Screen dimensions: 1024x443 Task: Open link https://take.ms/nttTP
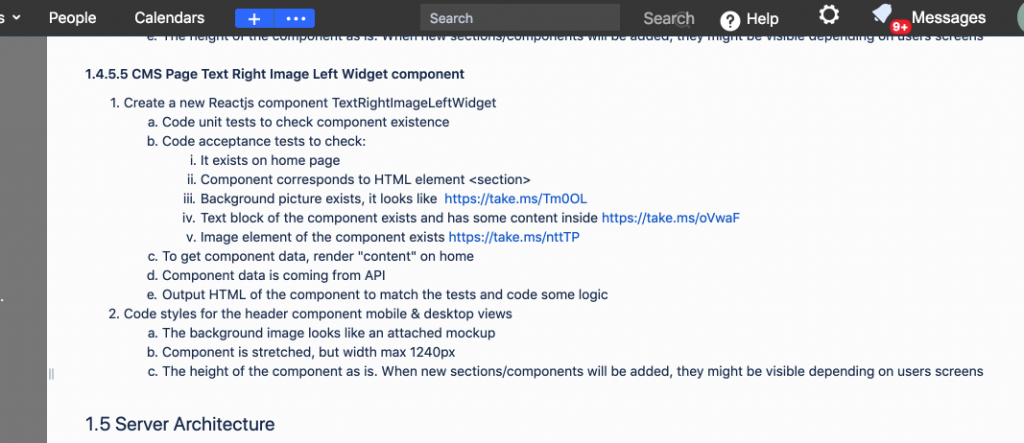514,237
